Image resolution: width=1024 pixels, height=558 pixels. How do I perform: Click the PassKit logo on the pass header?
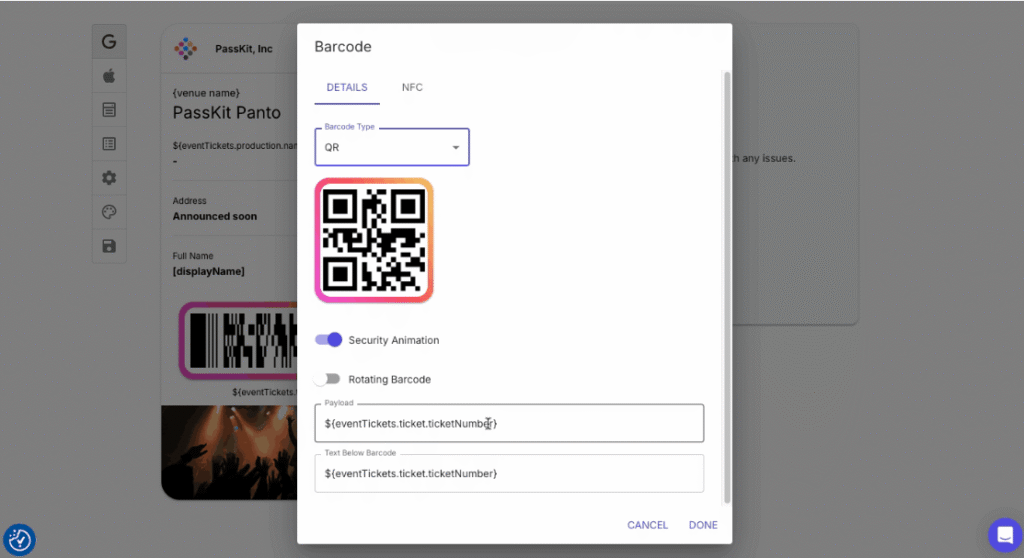tap(186, 48)
